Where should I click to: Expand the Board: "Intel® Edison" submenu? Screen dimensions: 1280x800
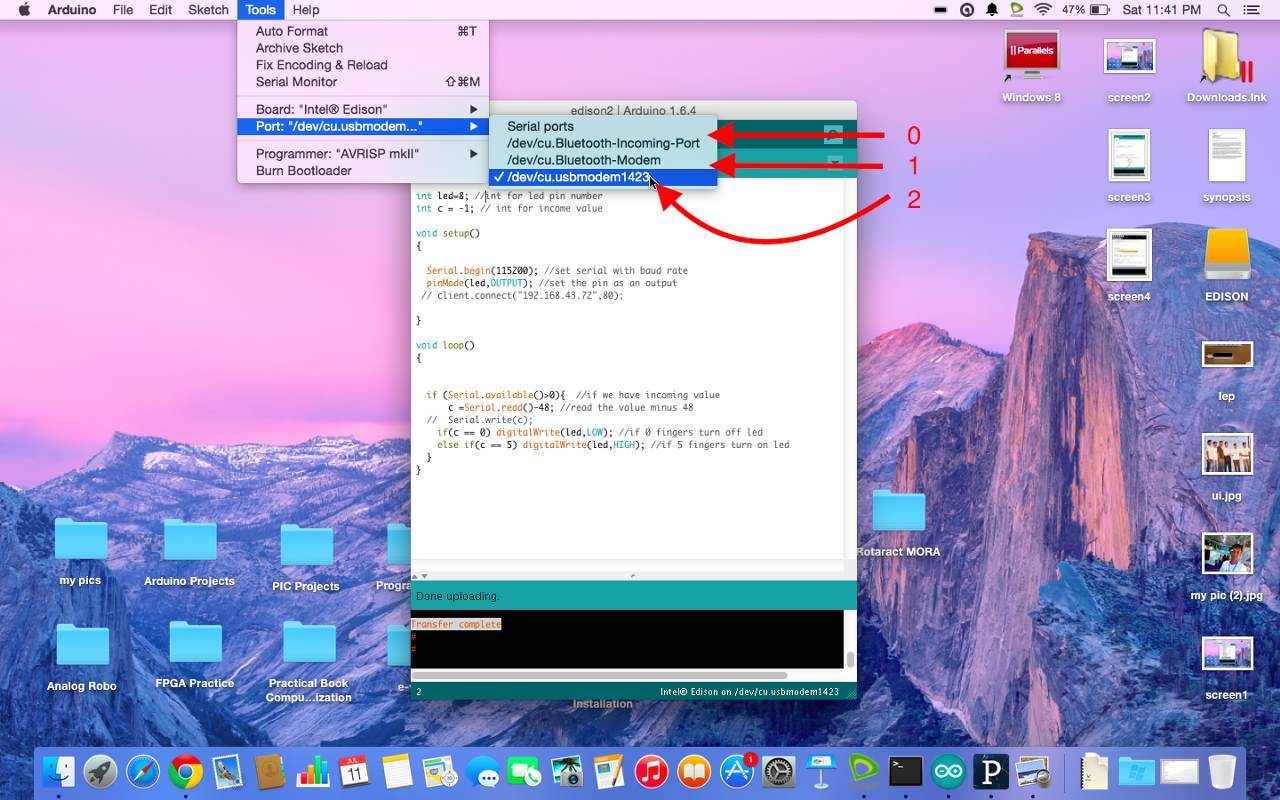click(363, 109)
